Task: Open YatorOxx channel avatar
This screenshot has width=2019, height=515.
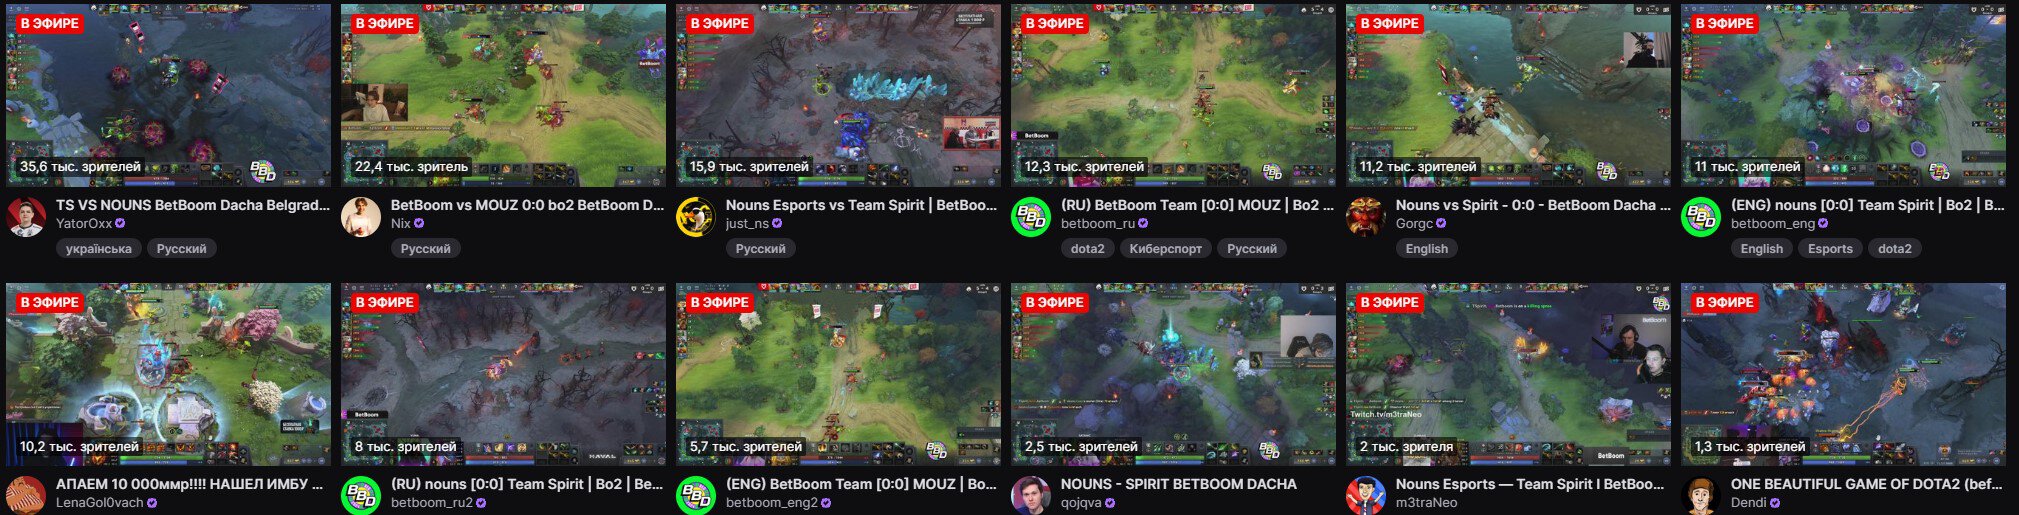Action: (x=27, y=216)
